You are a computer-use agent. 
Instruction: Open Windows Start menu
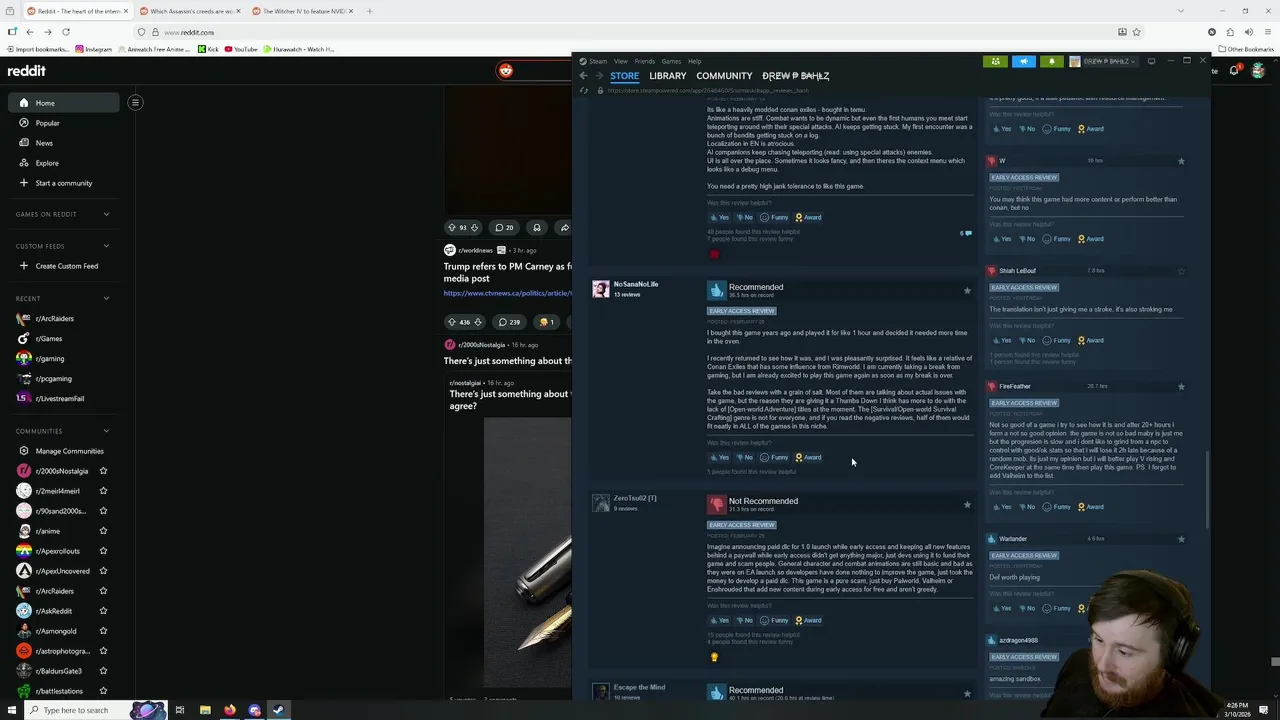point(12,710)
